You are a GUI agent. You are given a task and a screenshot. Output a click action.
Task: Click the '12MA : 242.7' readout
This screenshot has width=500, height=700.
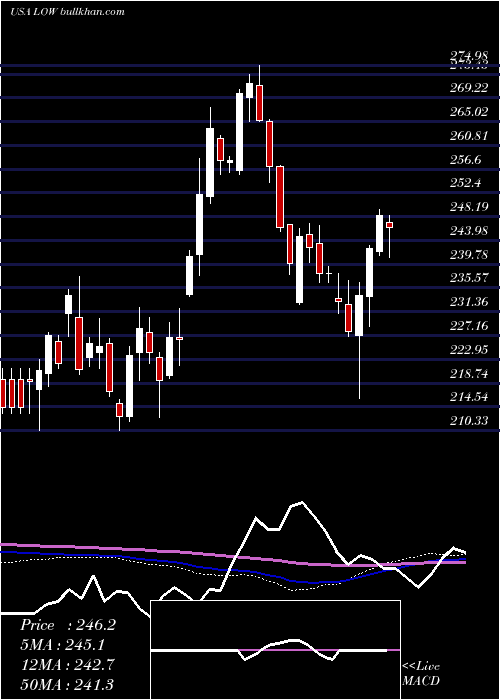68,665
